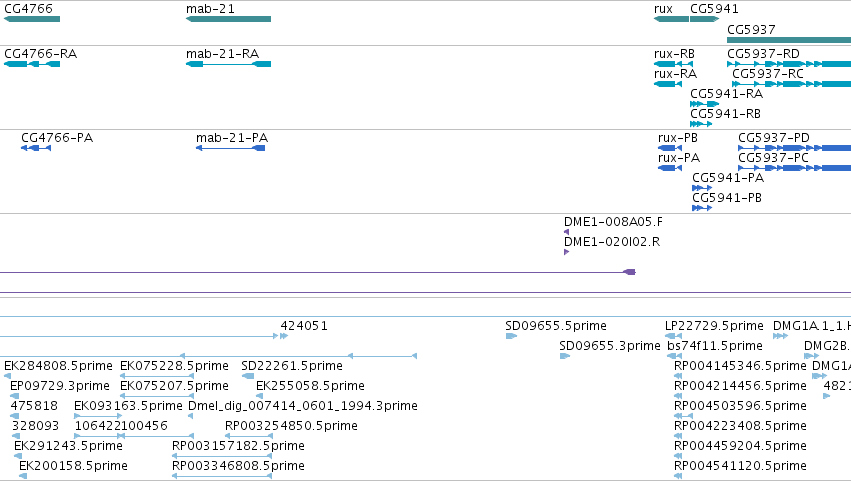Select the rux-RA transcript label

(x=675, y=74)
